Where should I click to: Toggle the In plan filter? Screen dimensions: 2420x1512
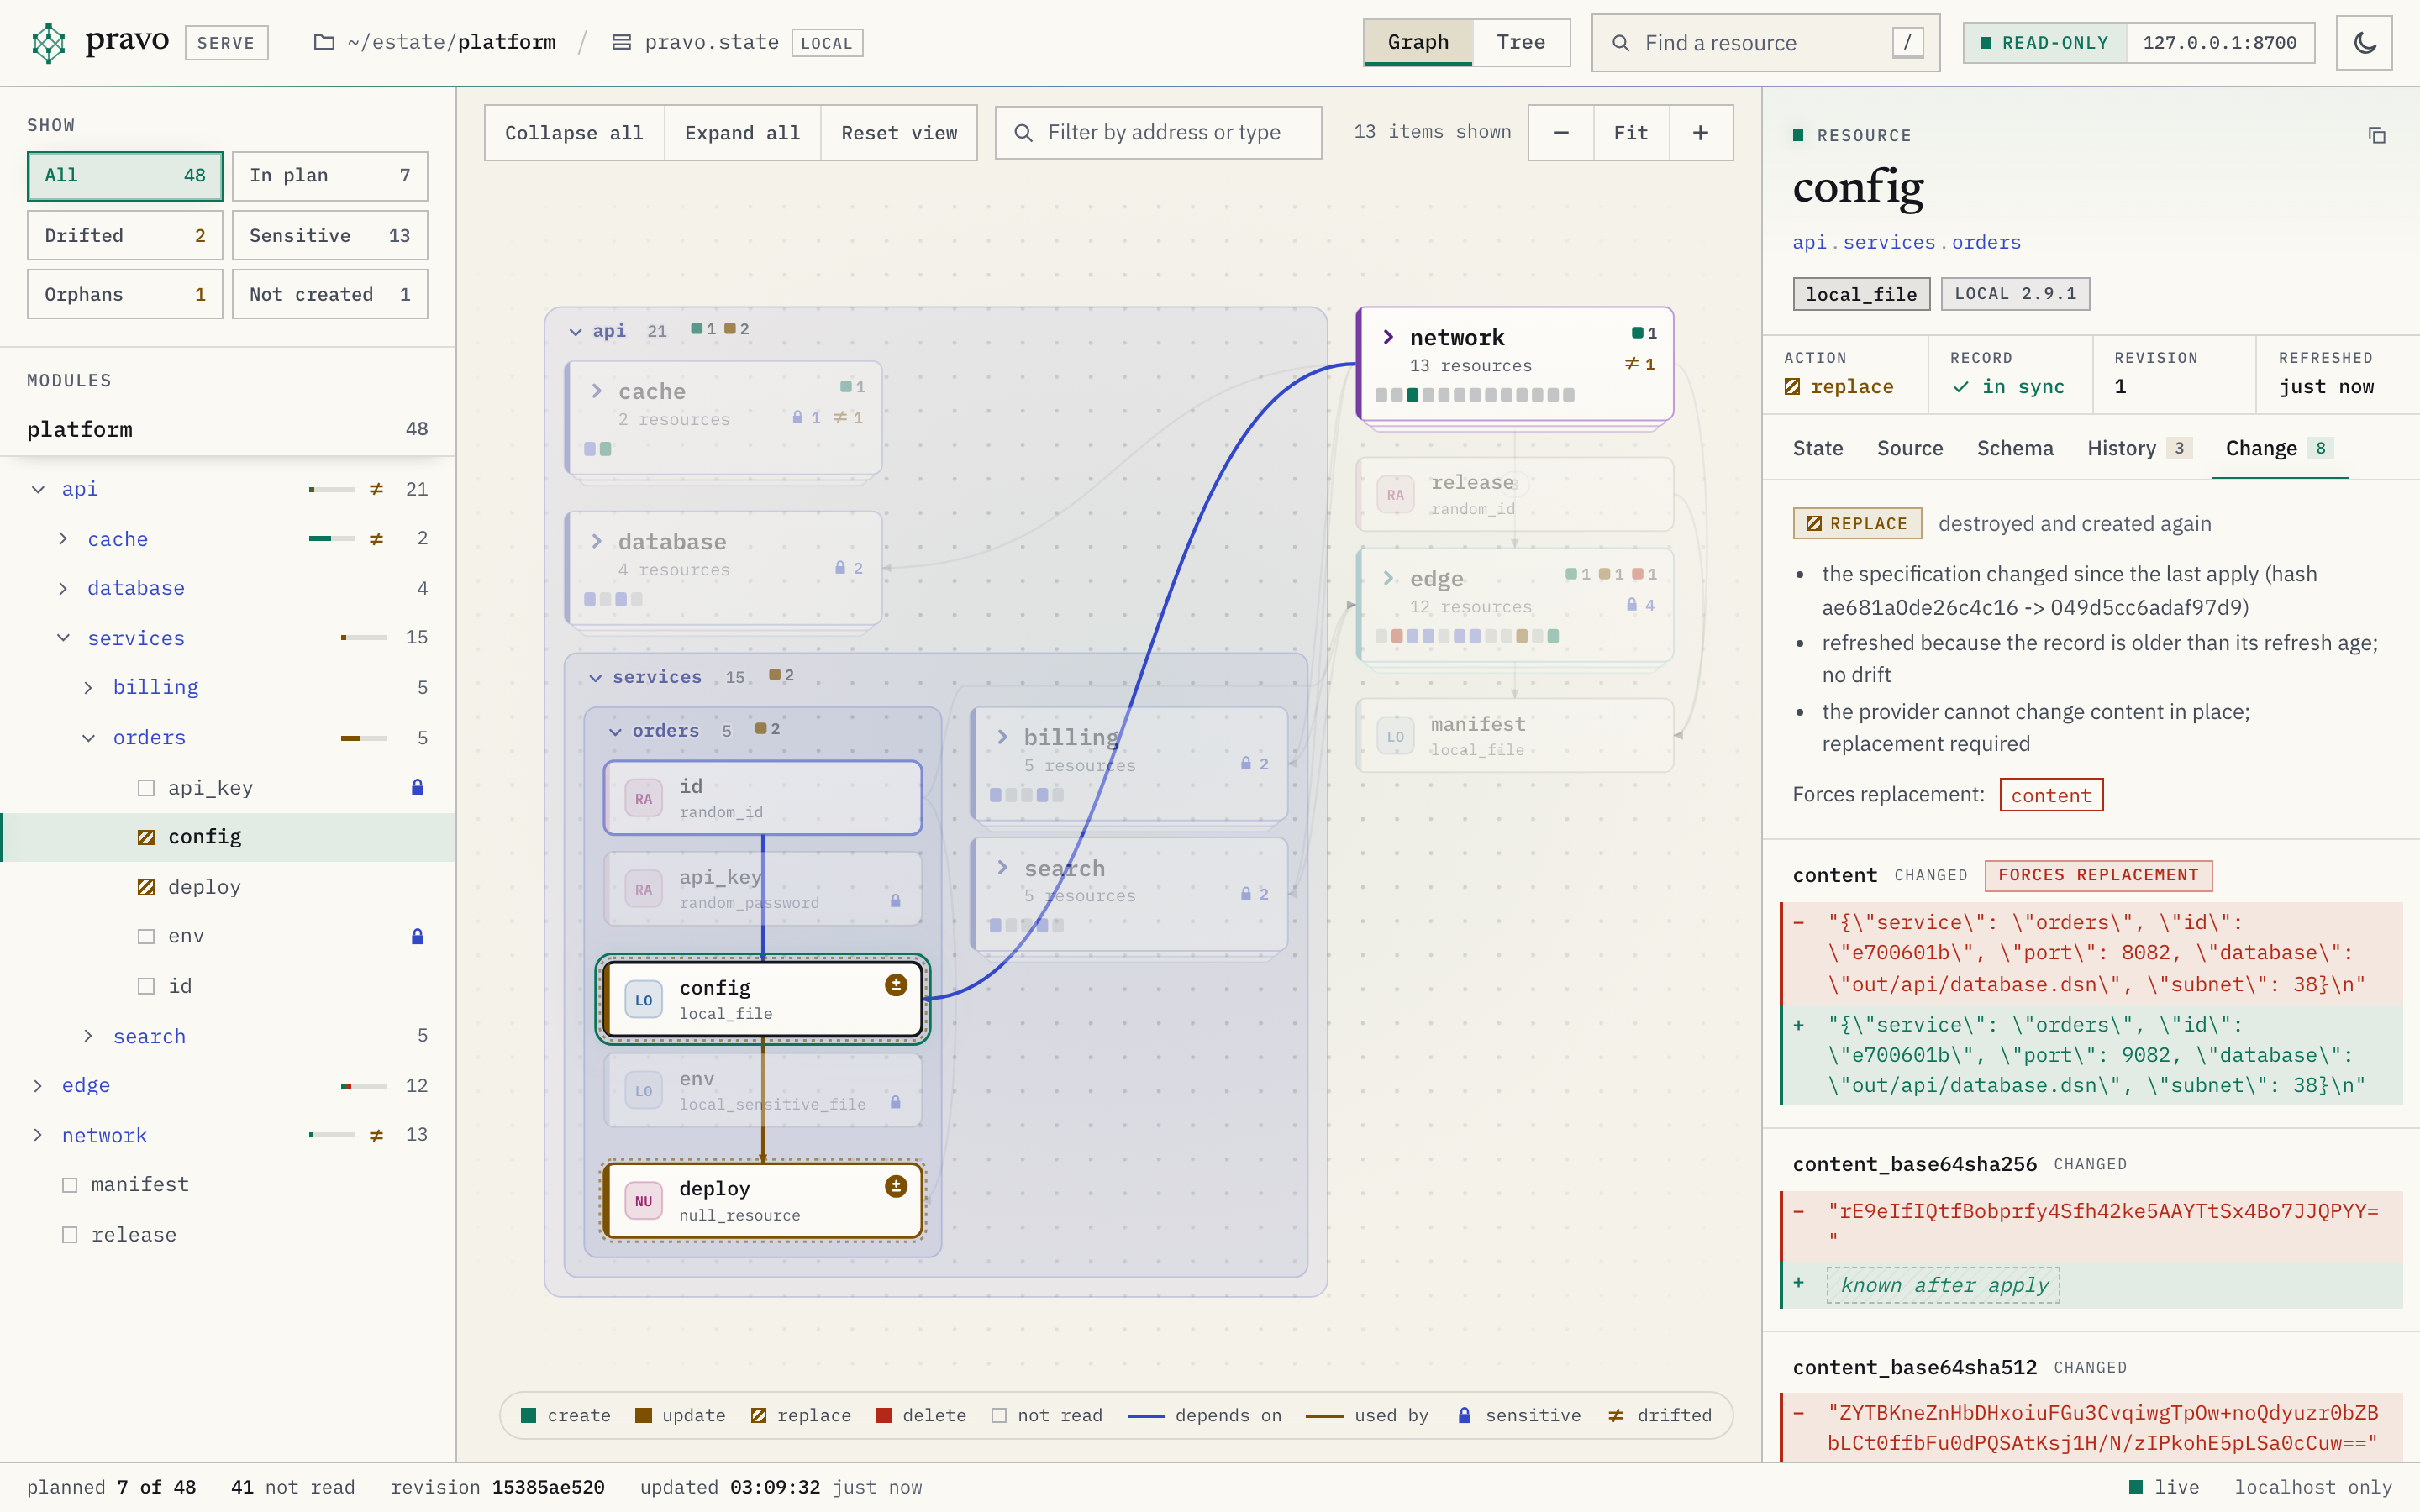pos(330,176)
